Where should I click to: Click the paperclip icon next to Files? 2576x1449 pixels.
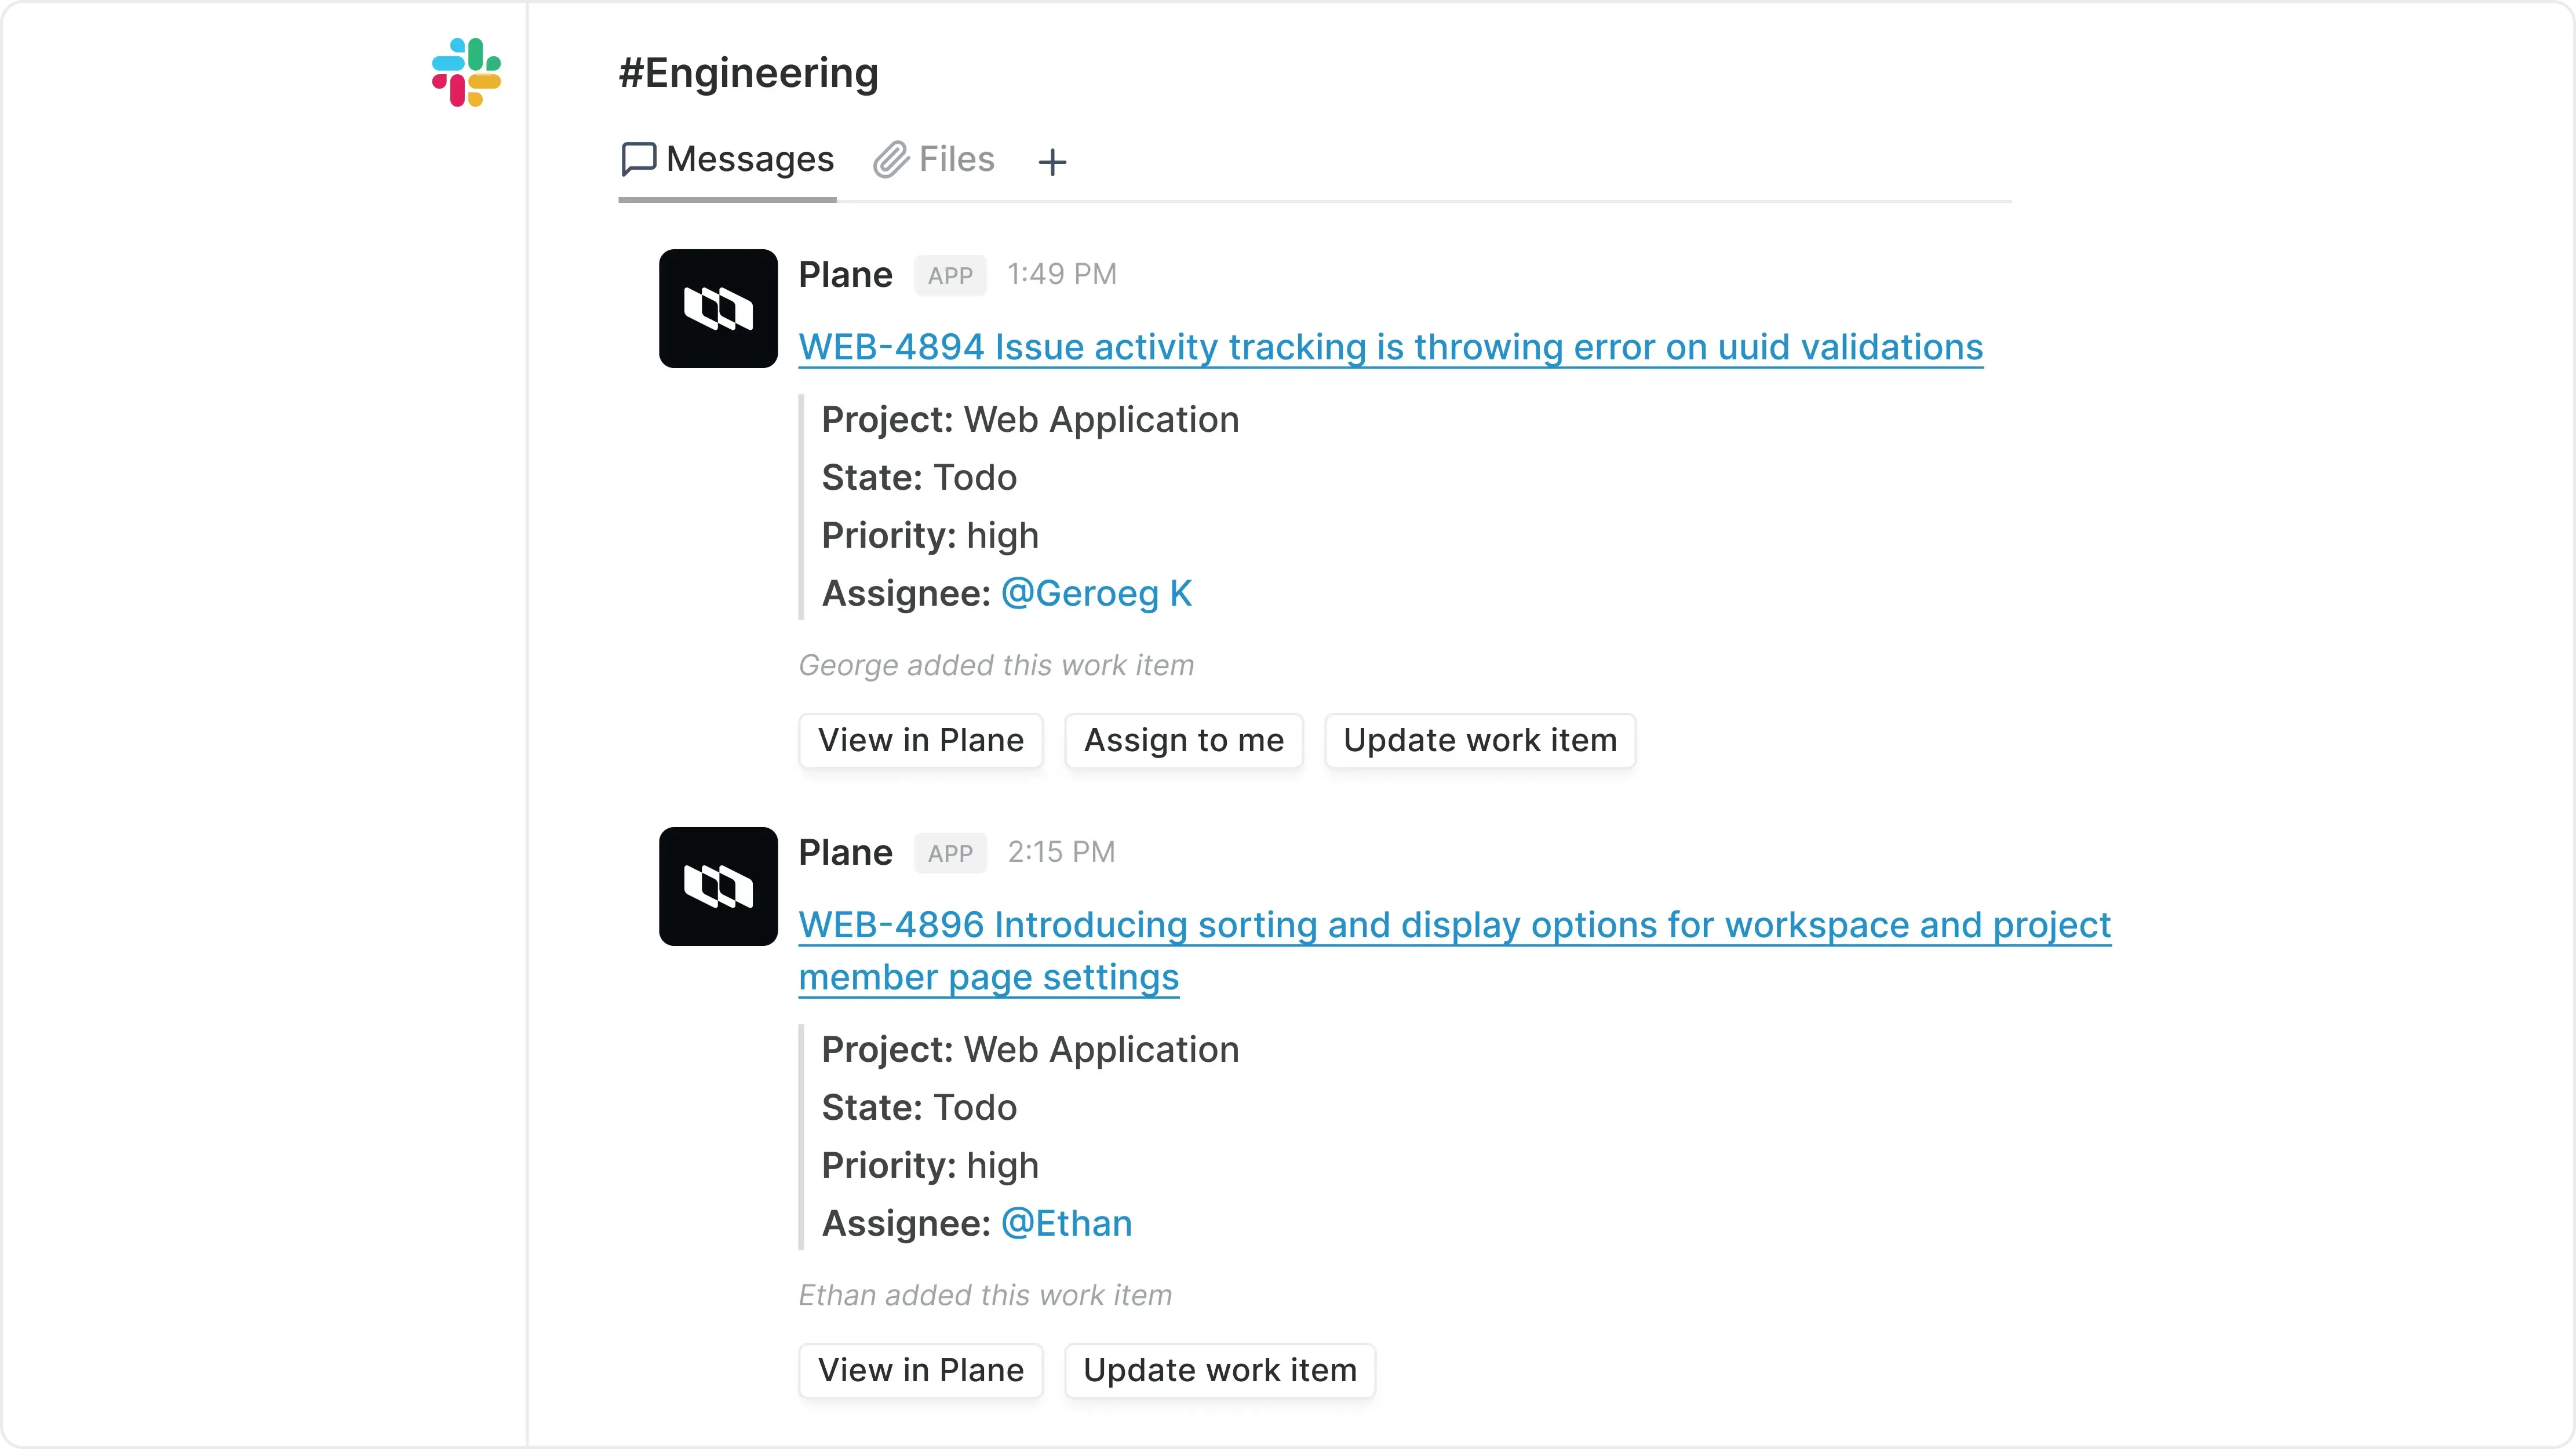click(x=890, y=159)
